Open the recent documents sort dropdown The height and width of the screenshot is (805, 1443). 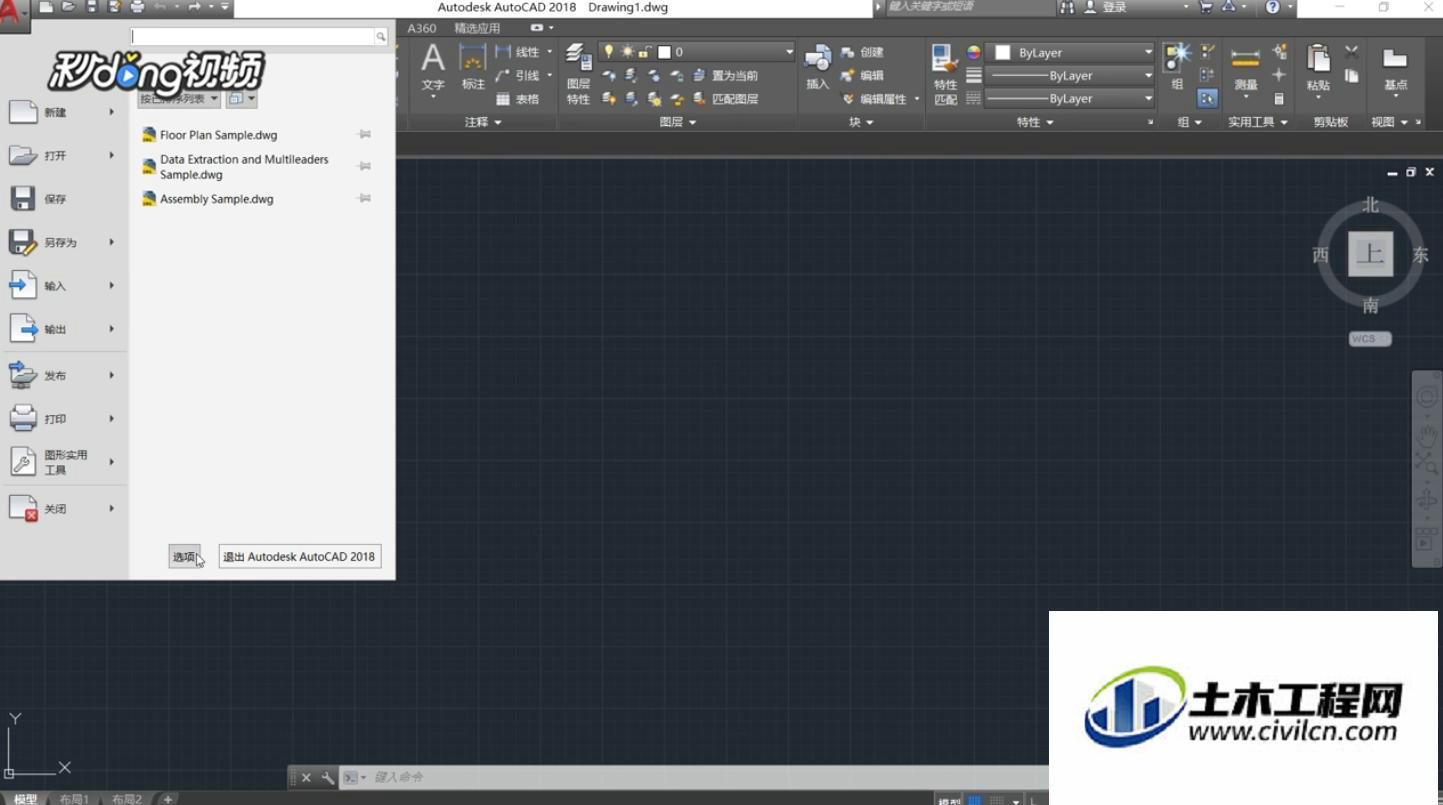click(x=179, y=99)
